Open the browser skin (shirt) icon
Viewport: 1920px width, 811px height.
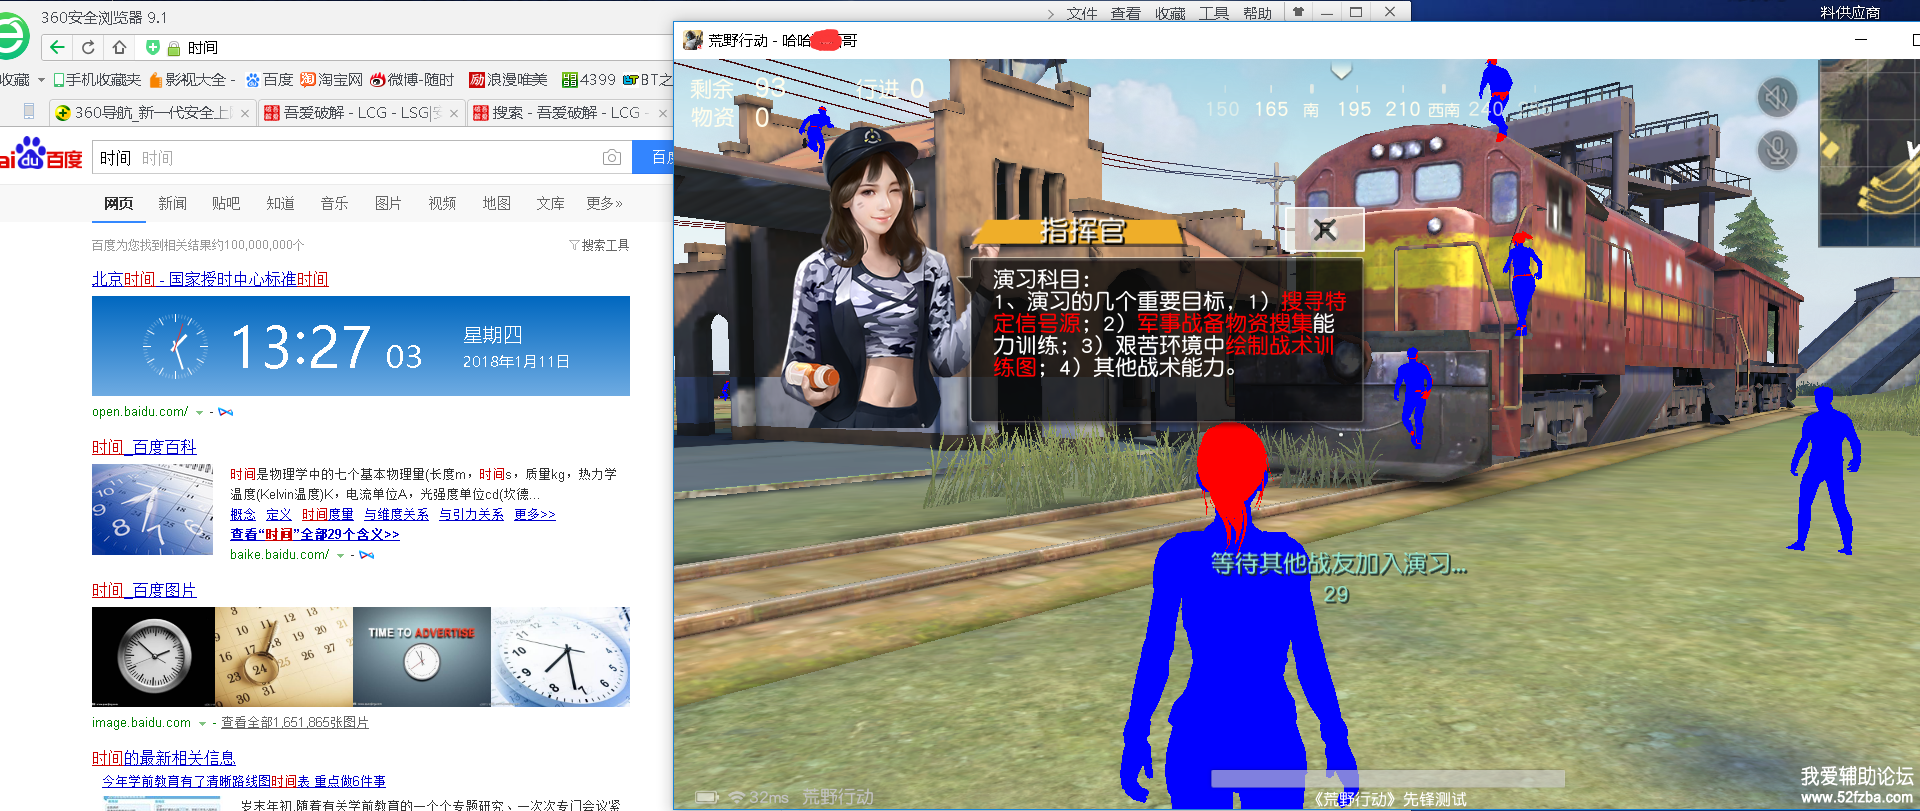1298,12
